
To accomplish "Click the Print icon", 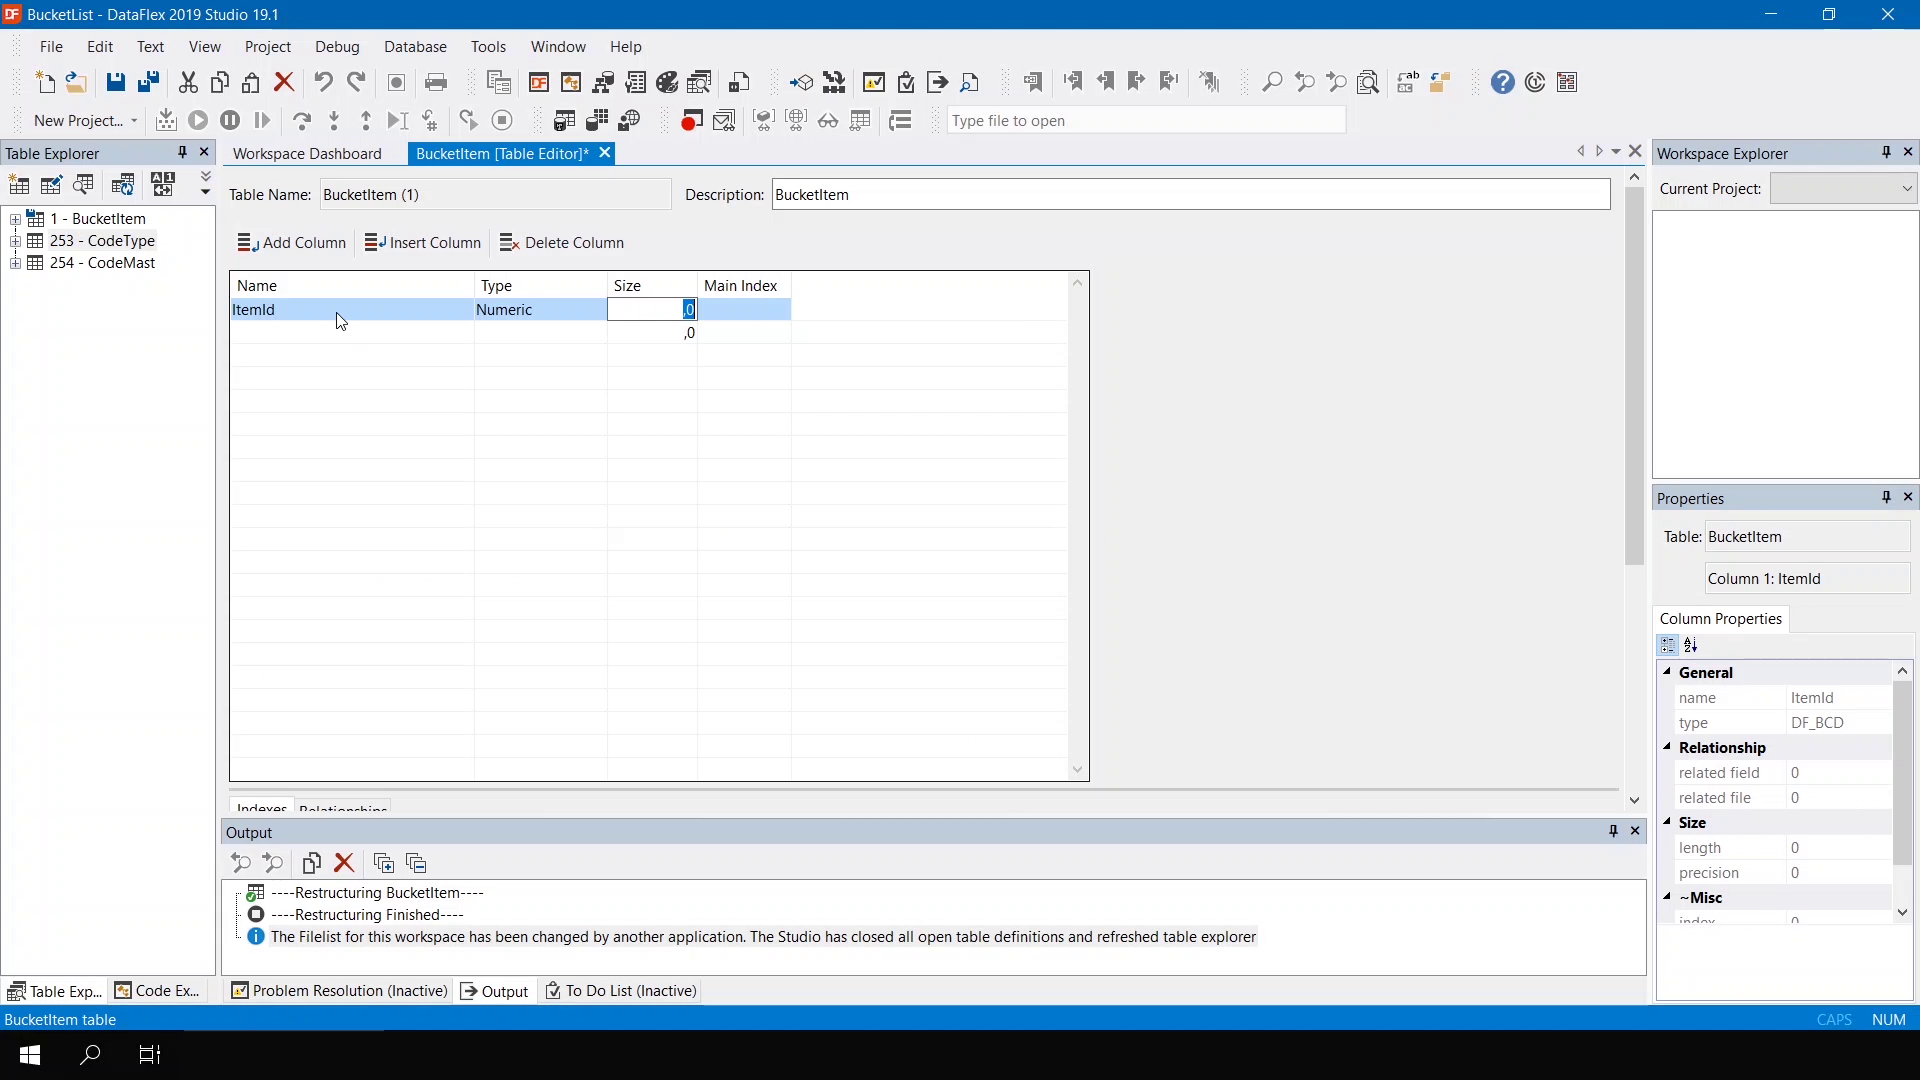I will click(436, 83).
